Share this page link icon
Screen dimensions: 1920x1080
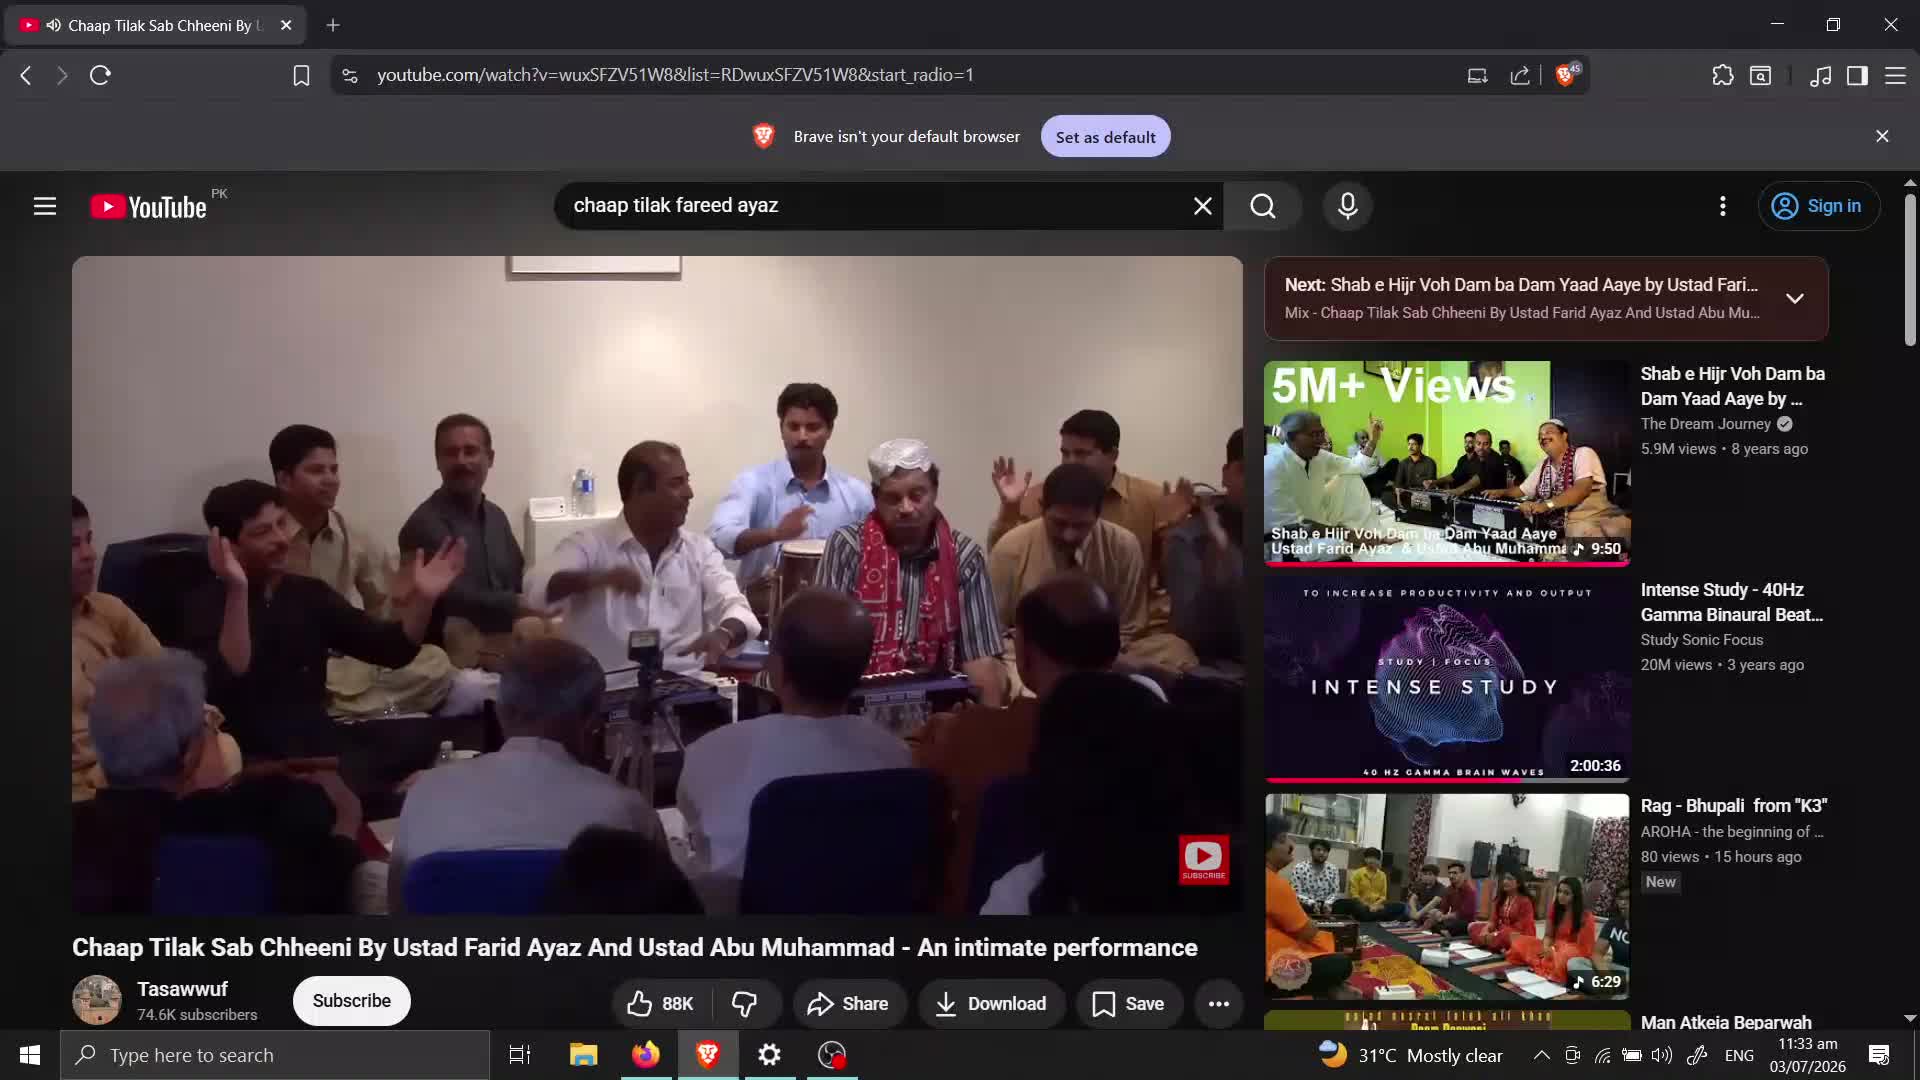click(x=1520, y=75)
